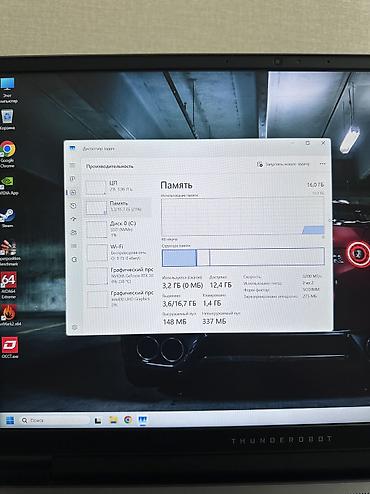Click the Производительность page title
Image resolution: width=370 pixels, height=494 pixels.
point(110,166)
